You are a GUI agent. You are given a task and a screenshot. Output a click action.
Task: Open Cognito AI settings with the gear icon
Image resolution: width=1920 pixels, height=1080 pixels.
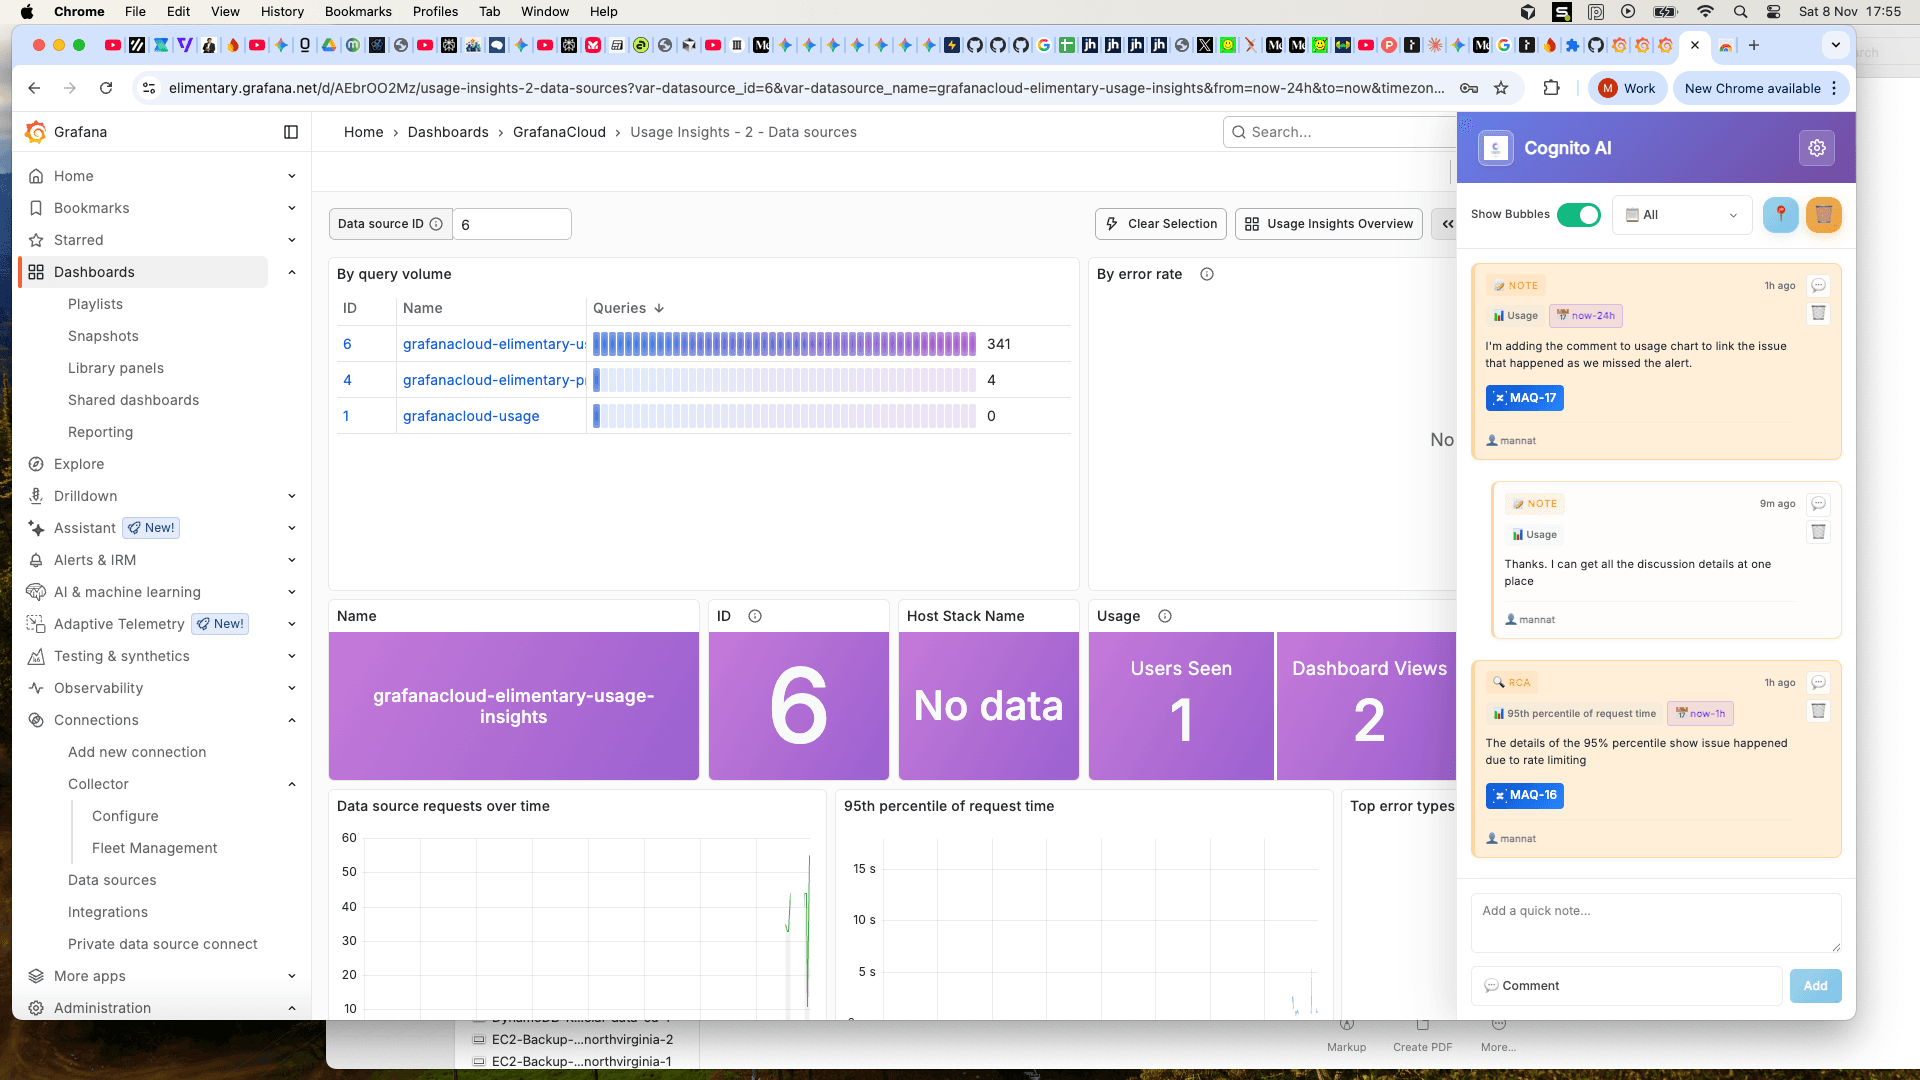pos(1816,147)
